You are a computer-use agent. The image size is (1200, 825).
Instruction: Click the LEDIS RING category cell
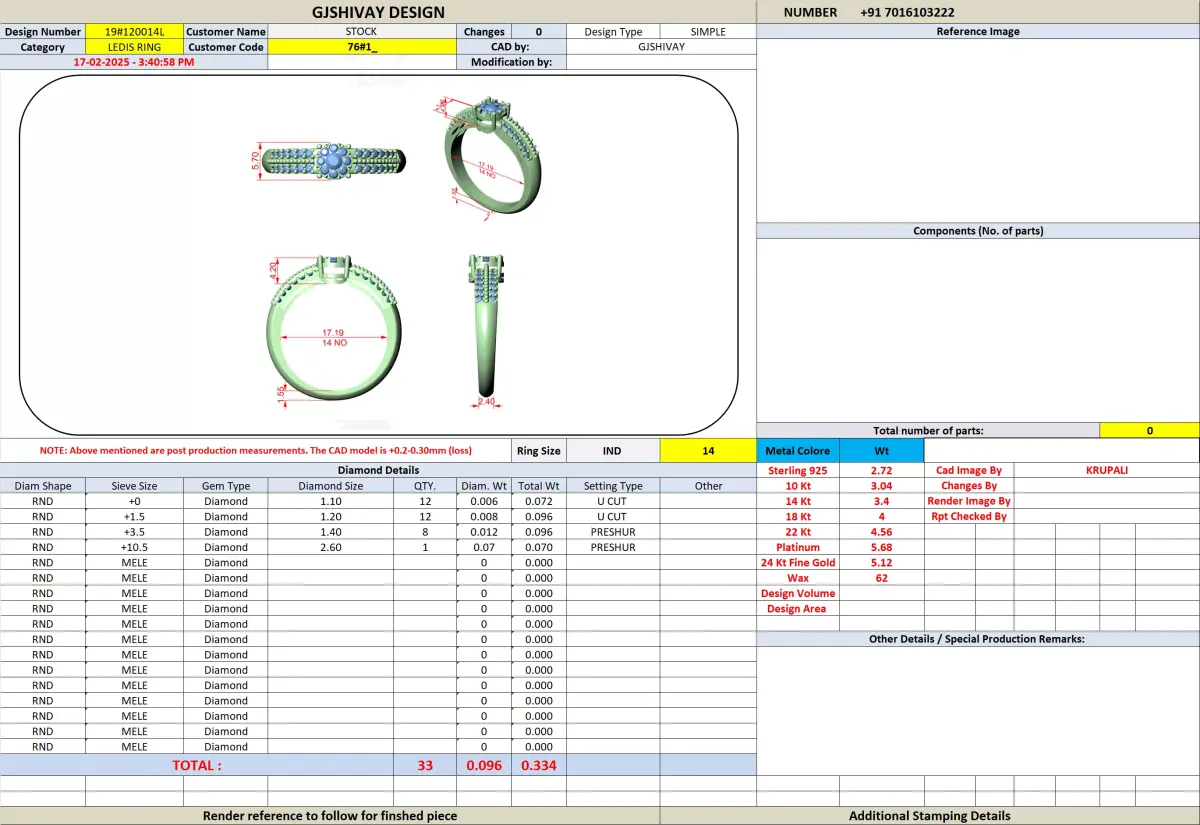[x=134, y=47]
